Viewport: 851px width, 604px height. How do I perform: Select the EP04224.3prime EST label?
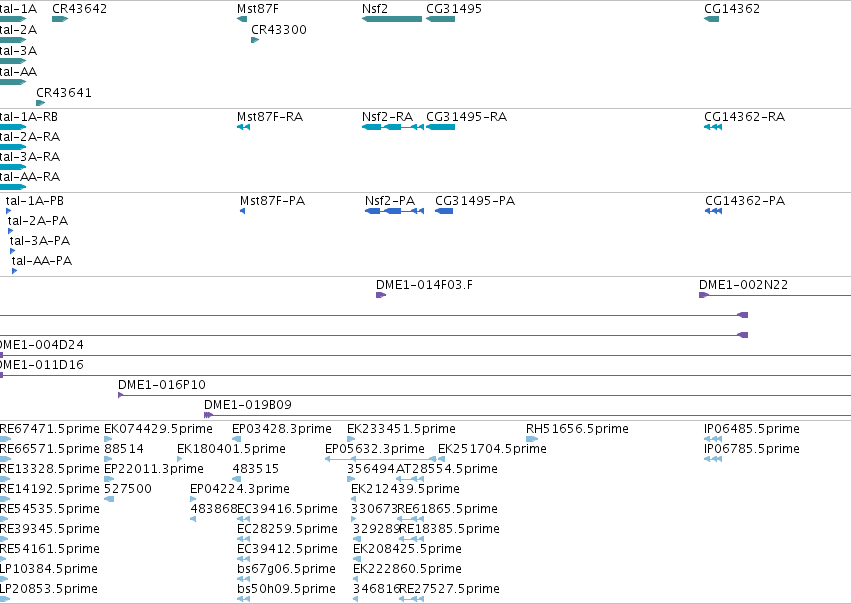[x=240, y=489]
